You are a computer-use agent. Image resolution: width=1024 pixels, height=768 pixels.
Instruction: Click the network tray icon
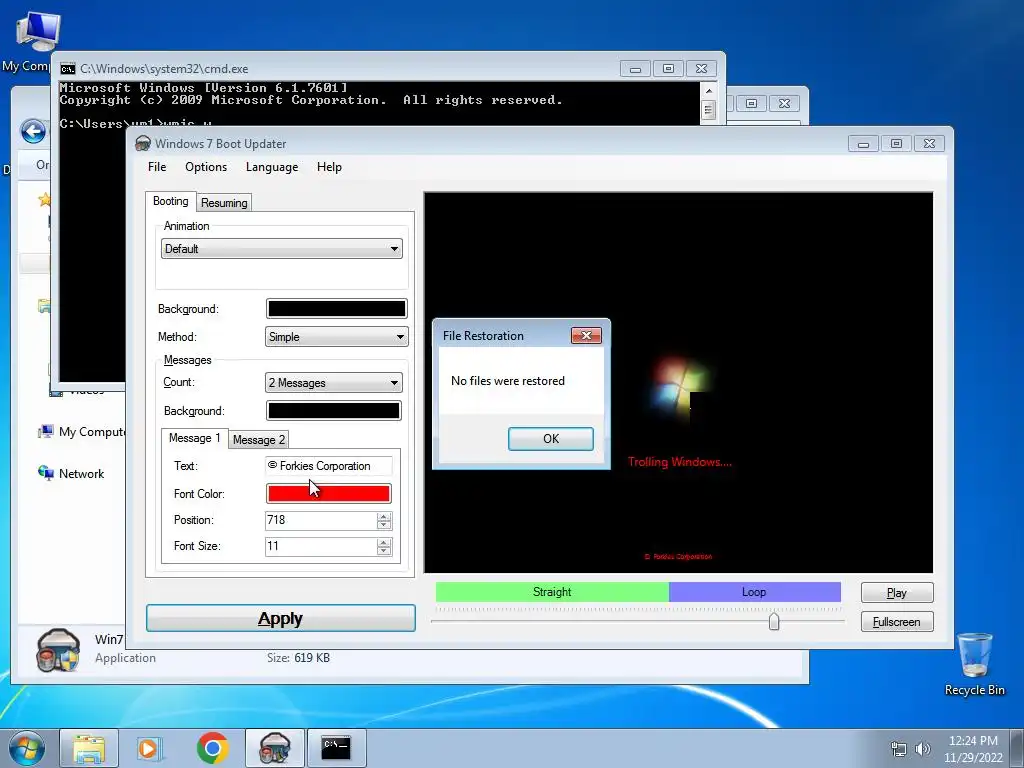899,749
